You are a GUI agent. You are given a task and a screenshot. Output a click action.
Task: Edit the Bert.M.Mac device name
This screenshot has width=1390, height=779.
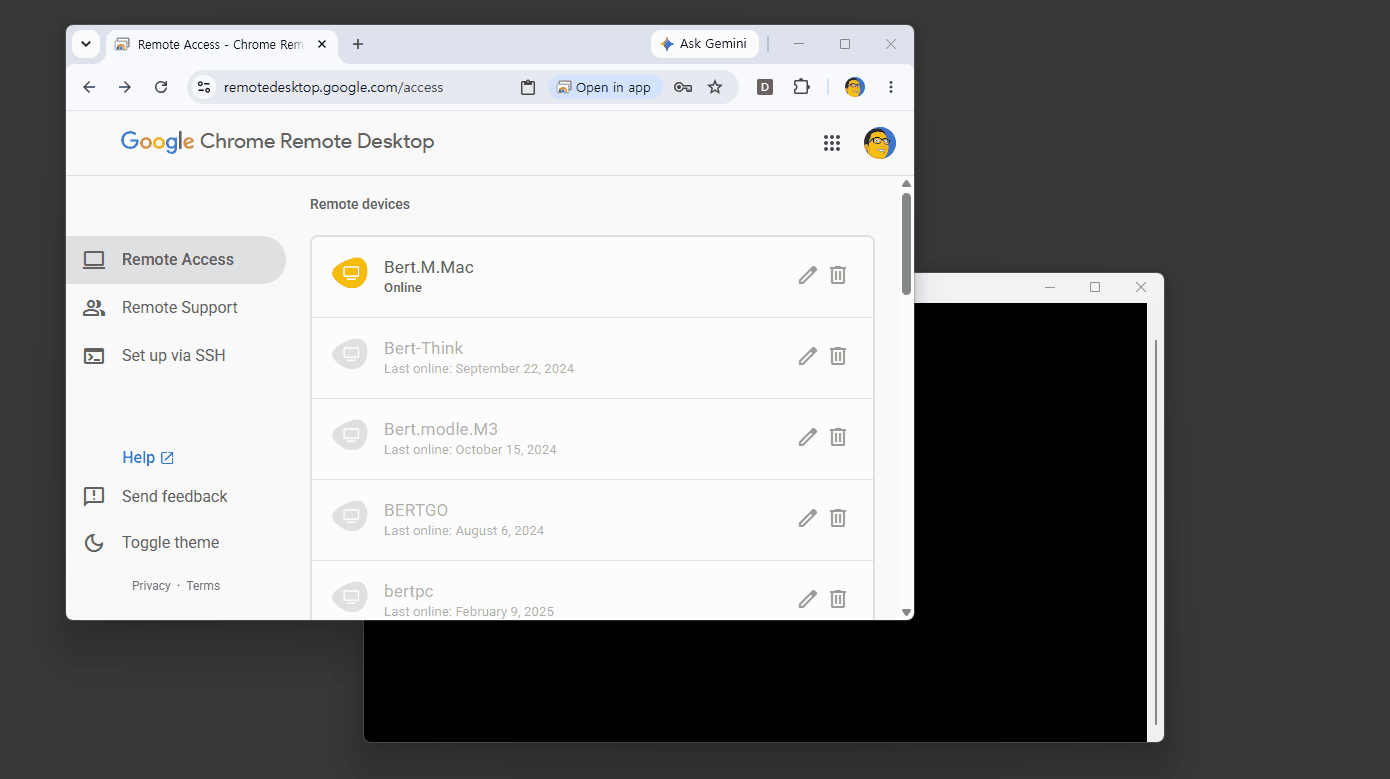pyautogui.click(x=808, y=275)
